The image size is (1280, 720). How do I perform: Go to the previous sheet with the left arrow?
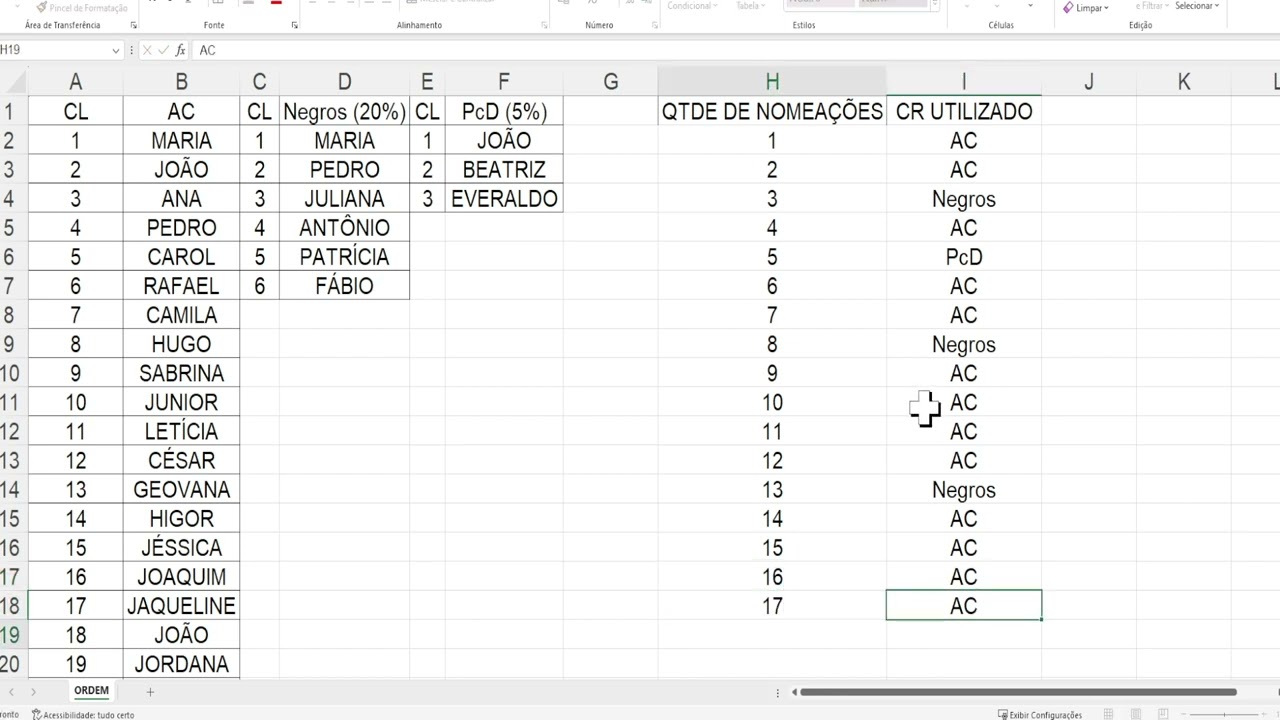coord(10,692)
